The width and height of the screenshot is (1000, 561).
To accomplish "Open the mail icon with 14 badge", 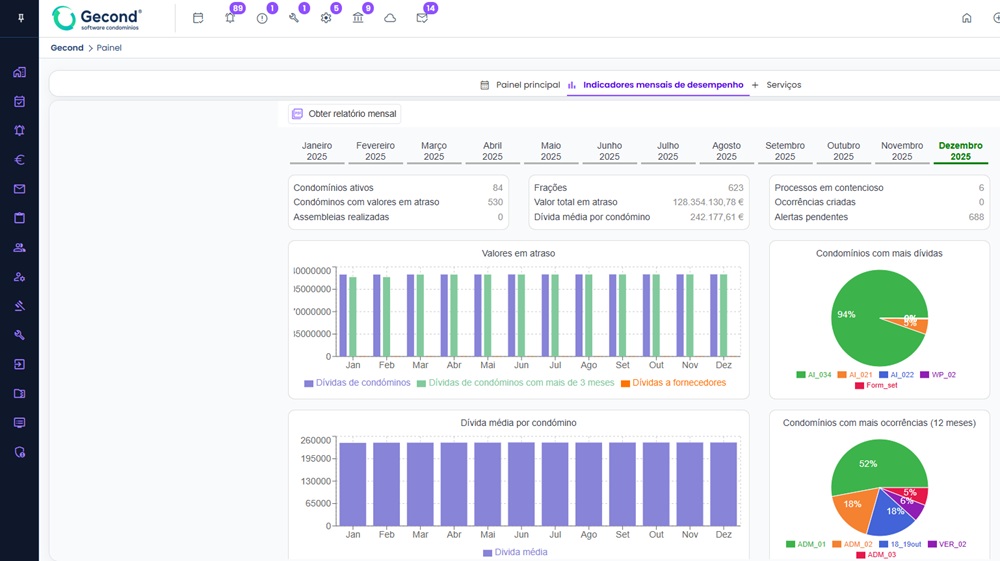I will 422,18.
